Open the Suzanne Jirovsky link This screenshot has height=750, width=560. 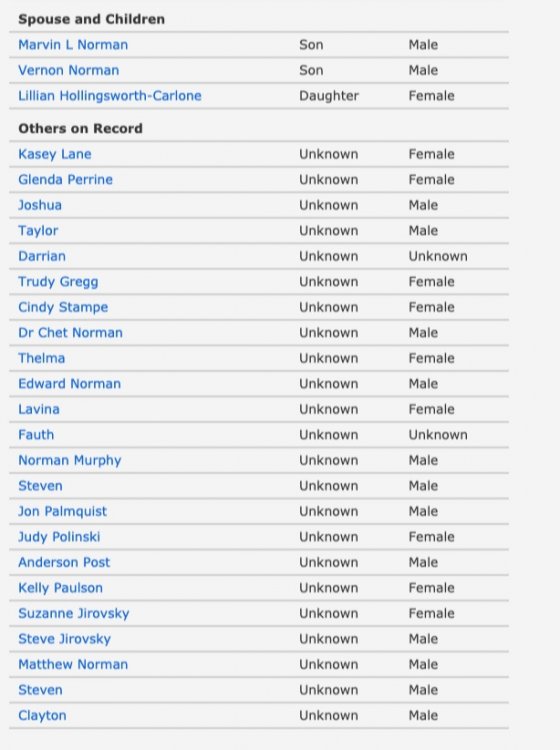74,613
